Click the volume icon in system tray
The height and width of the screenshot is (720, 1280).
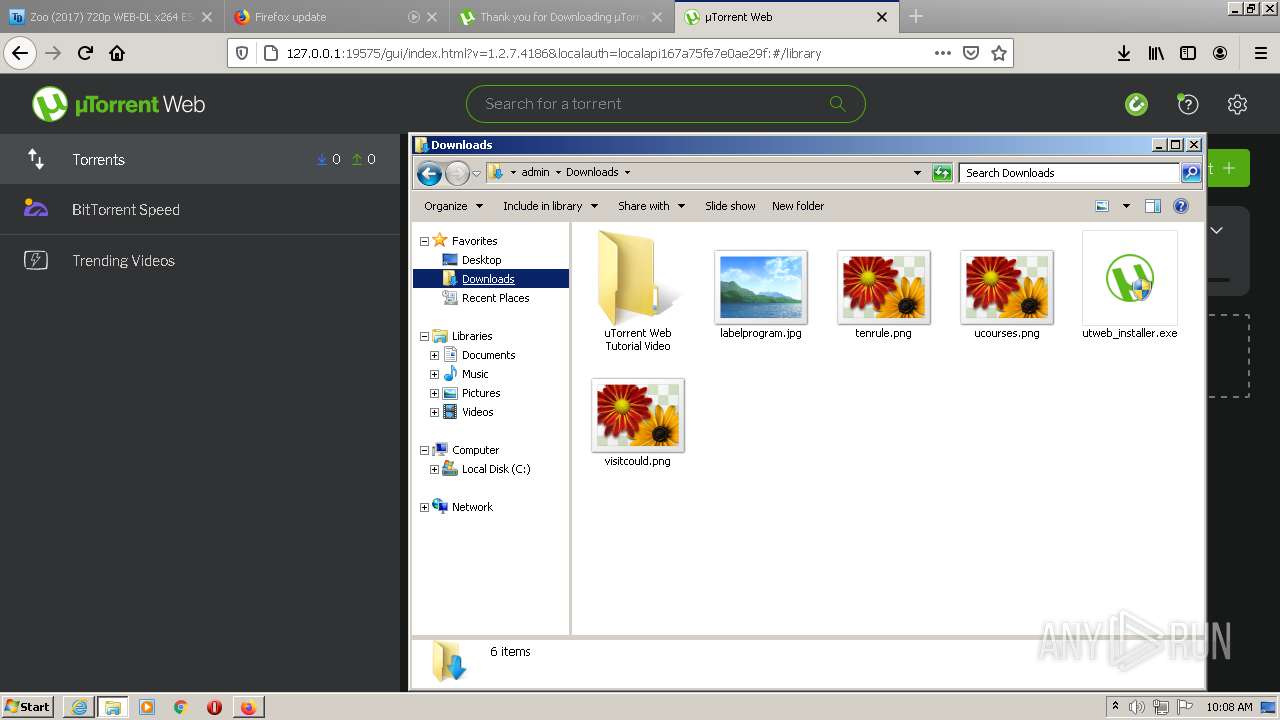tap(1138, 707)
